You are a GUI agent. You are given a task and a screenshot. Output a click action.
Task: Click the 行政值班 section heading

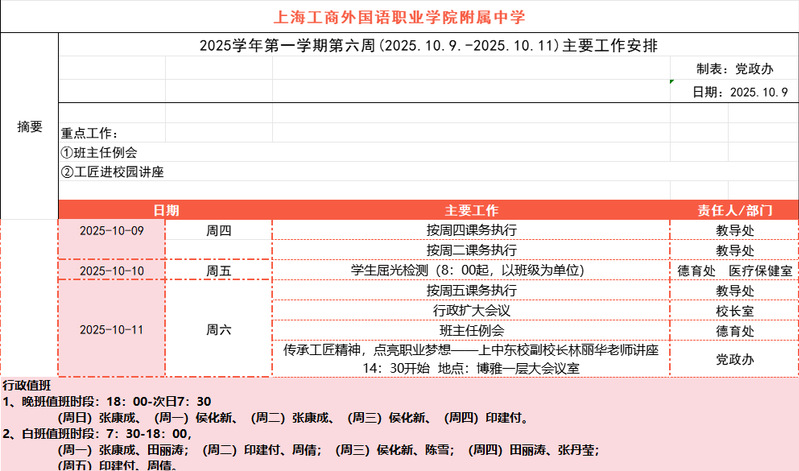[27, 385]
